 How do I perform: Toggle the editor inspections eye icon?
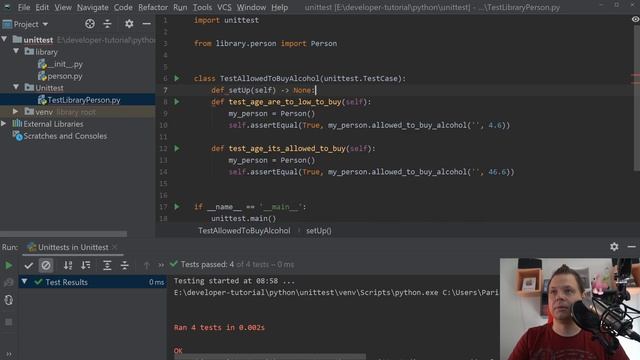635,19
